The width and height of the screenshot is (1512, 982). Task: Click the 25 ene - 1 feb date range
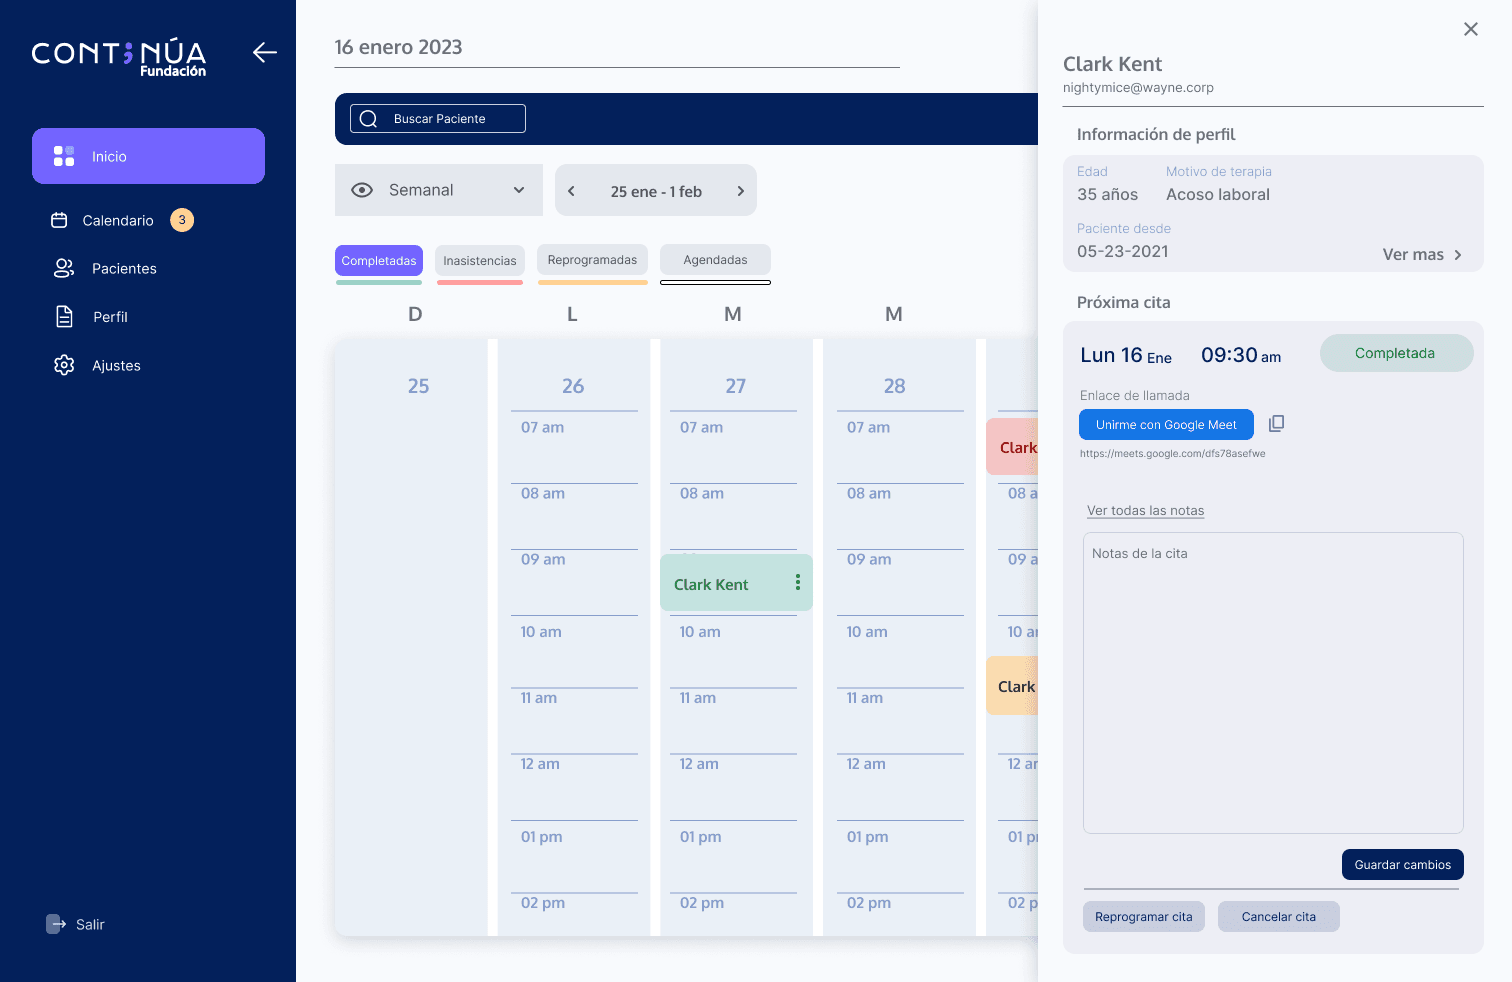[656, 191]
